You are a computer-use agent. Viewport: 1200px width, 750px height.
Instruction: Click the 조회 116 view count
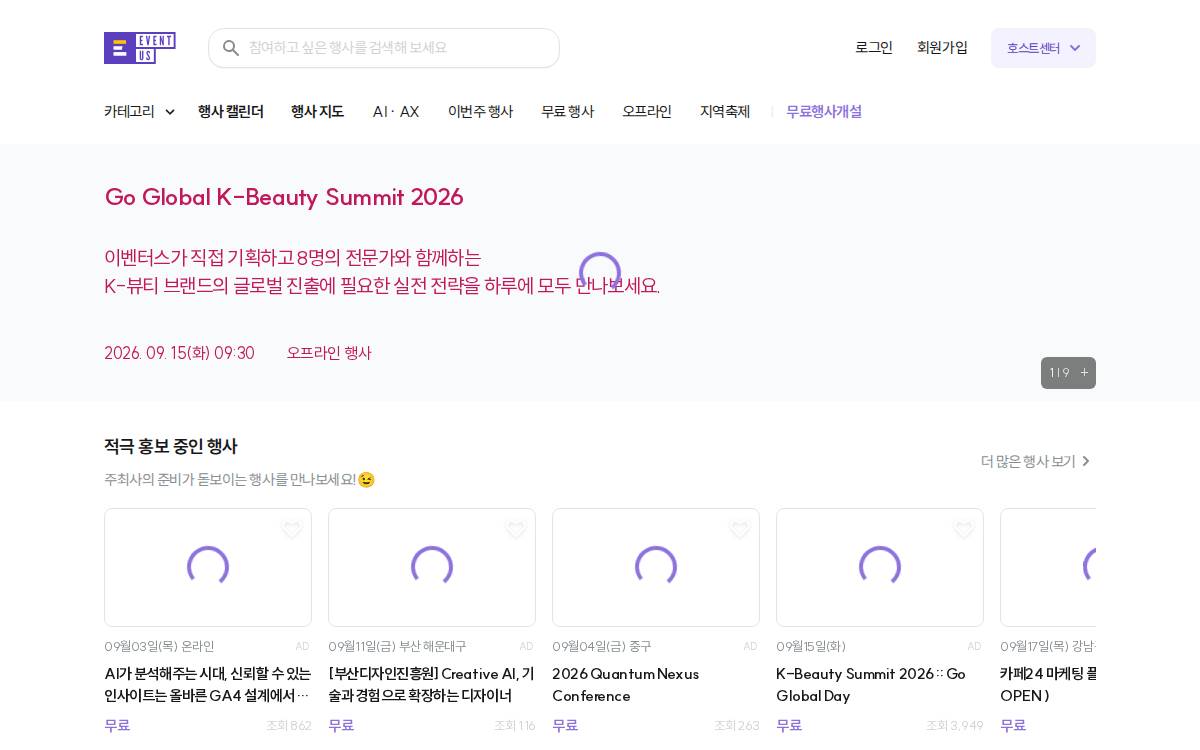tap(515, 726)
